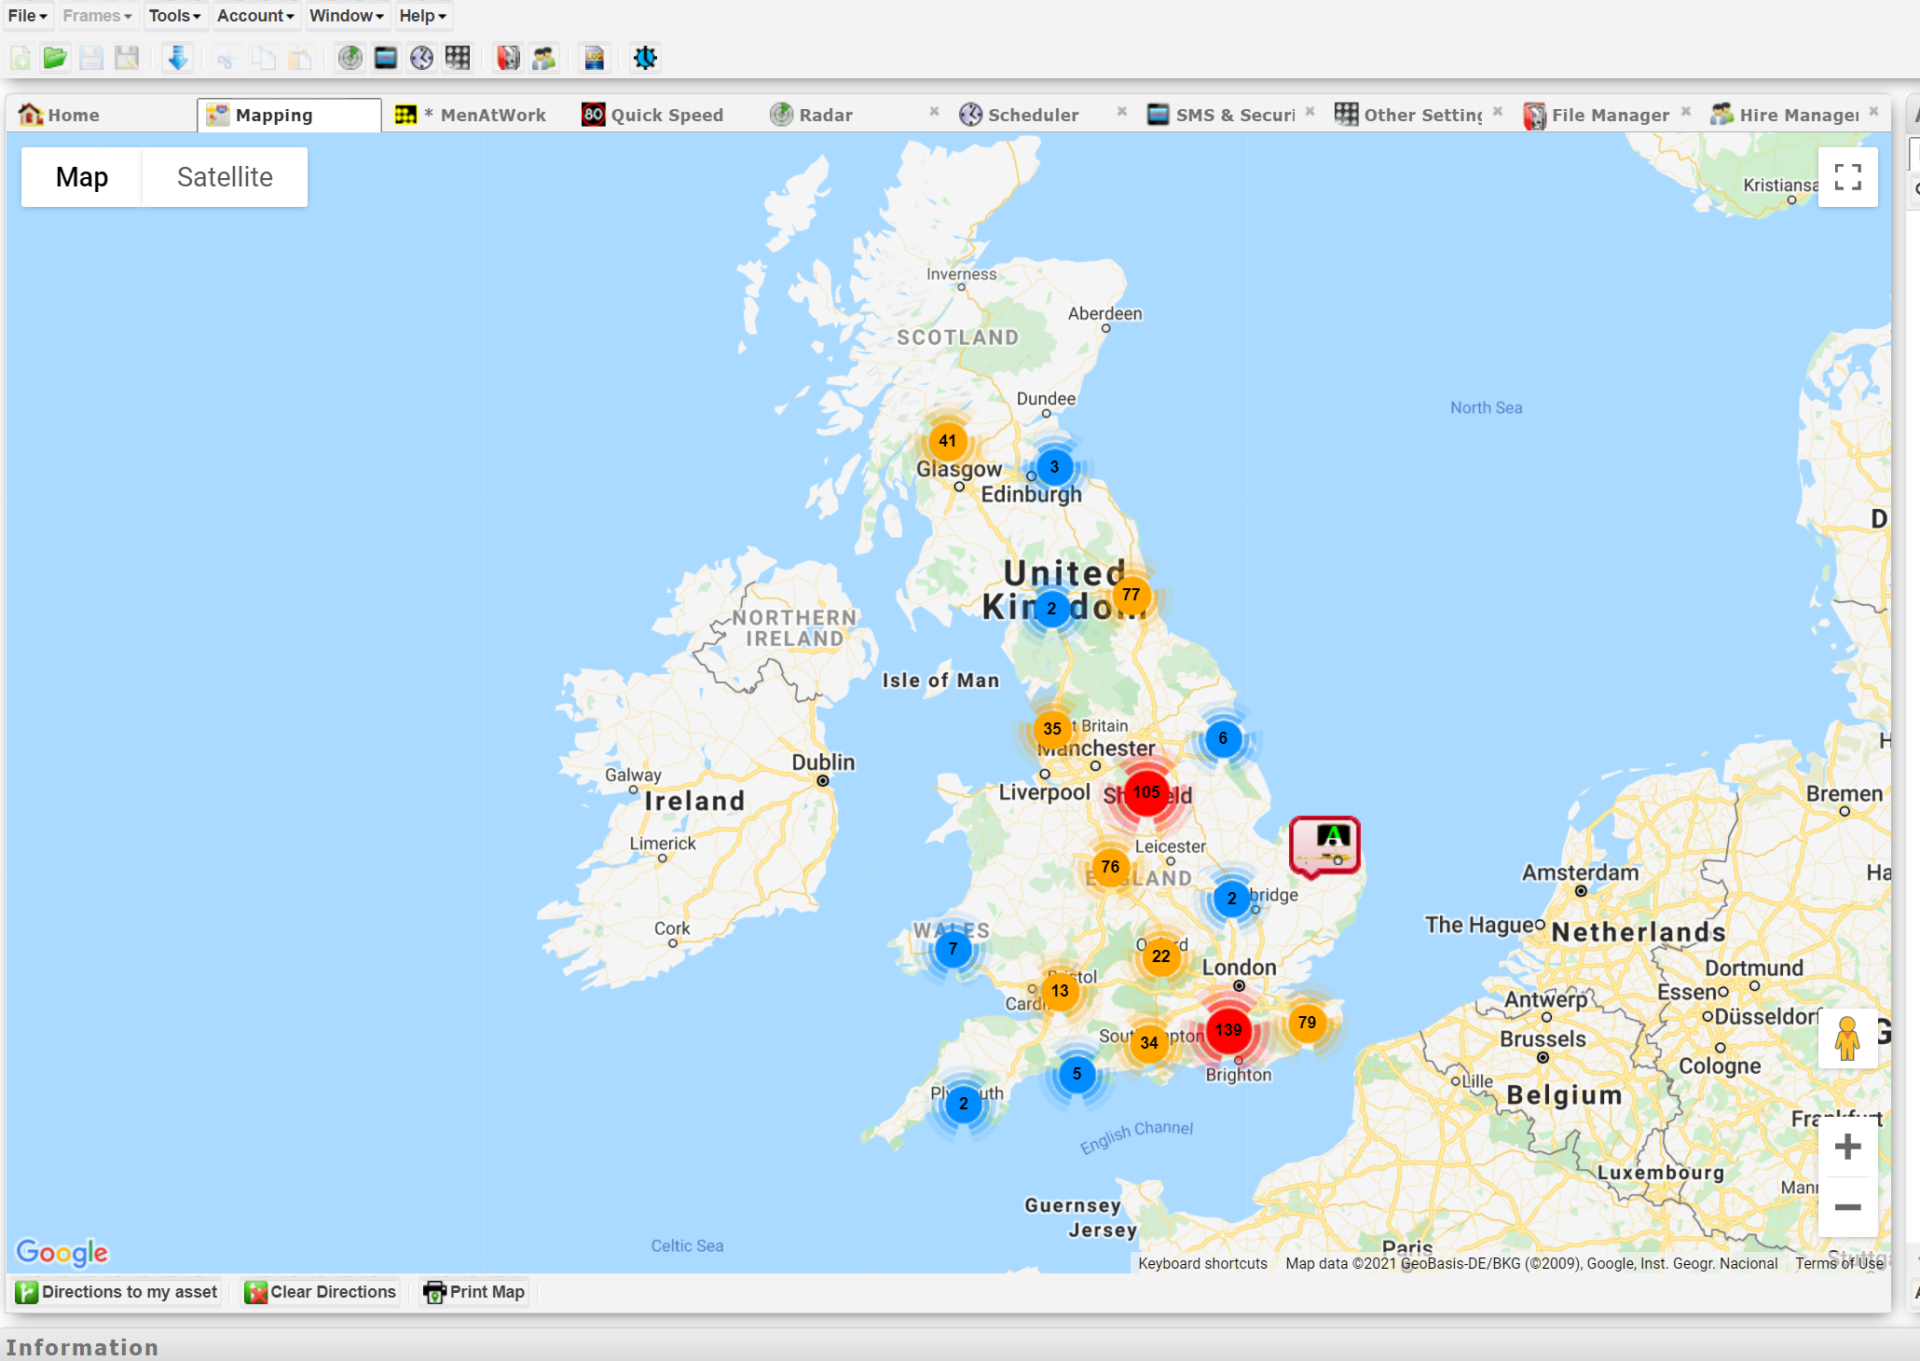
Task: Toggle fullscreen map mode
Action: pyautogui.click(x=1848, y=177)
